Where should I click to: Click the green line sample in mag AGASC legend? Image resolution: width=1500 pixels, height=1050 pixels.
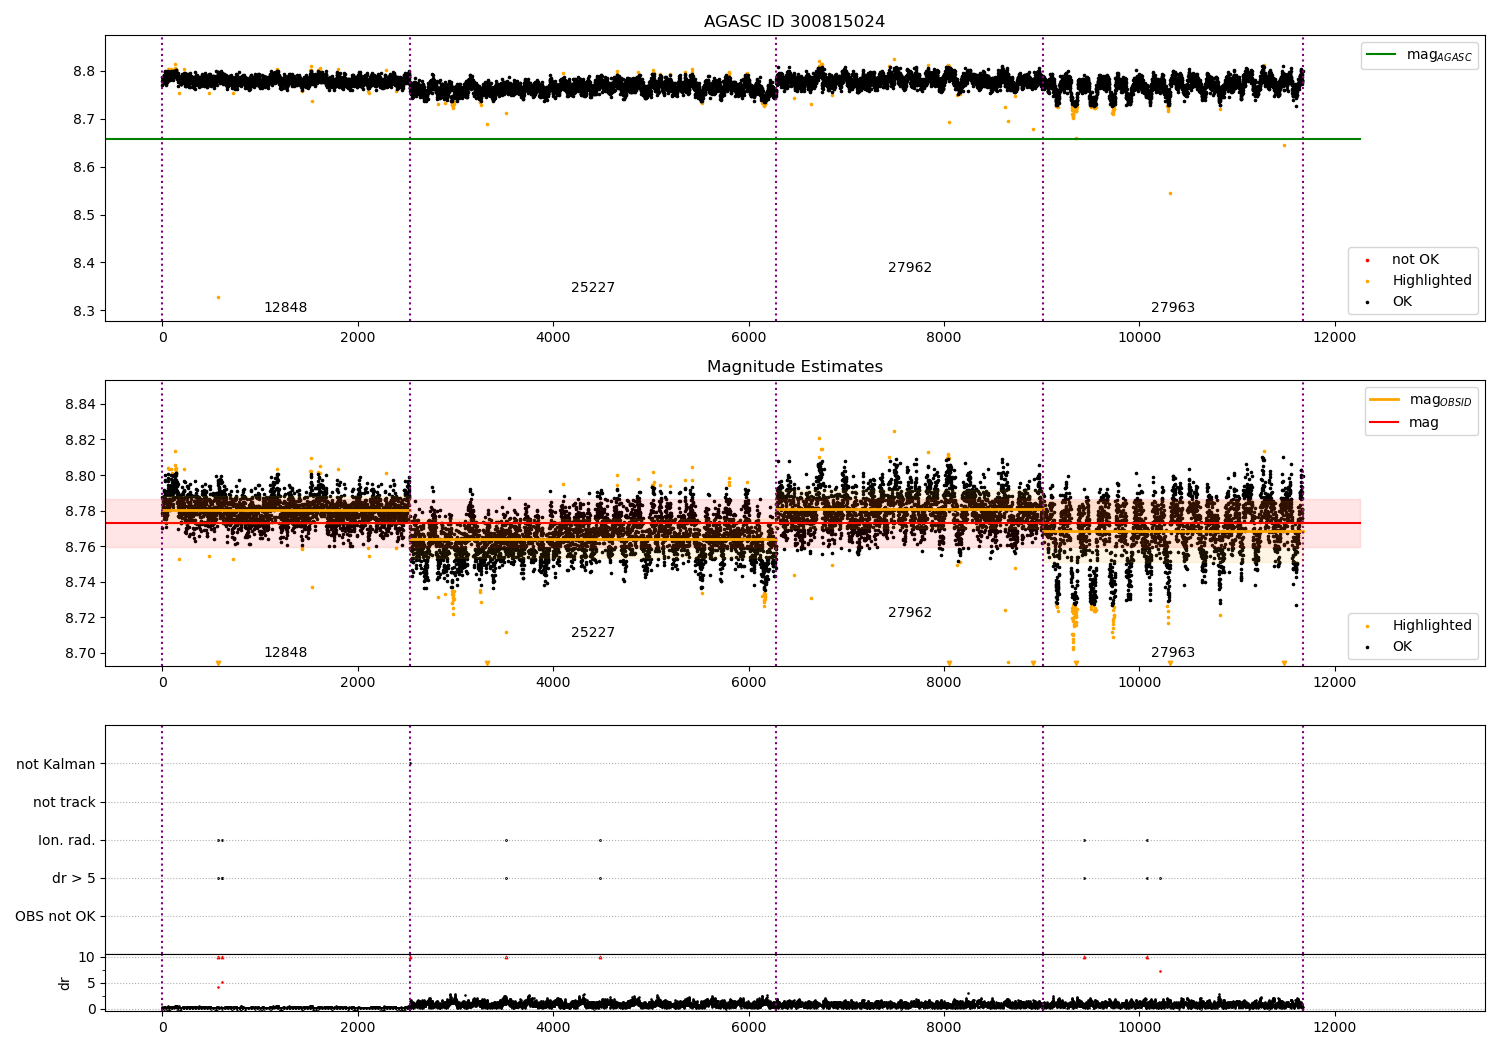tap(1383, 55)
